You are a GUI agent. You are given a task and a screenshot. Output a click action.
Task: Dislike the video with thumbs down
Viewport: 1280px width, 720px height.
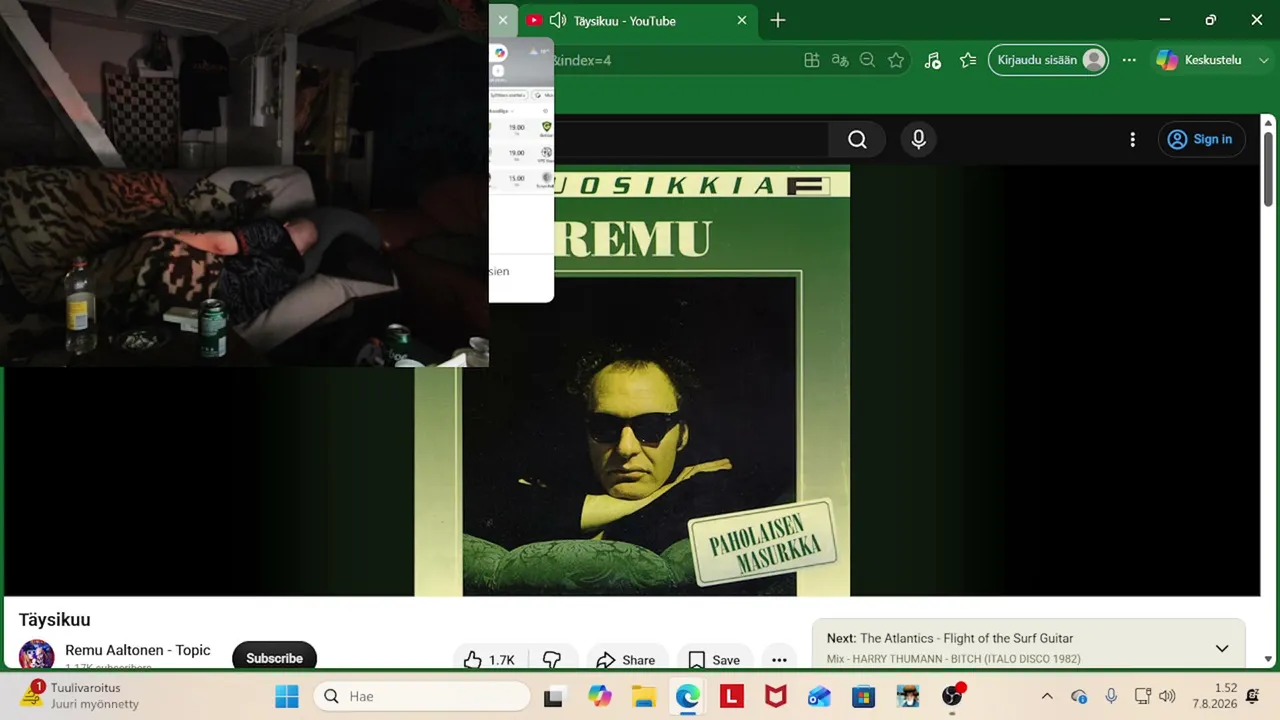click(x=552, y=660)
